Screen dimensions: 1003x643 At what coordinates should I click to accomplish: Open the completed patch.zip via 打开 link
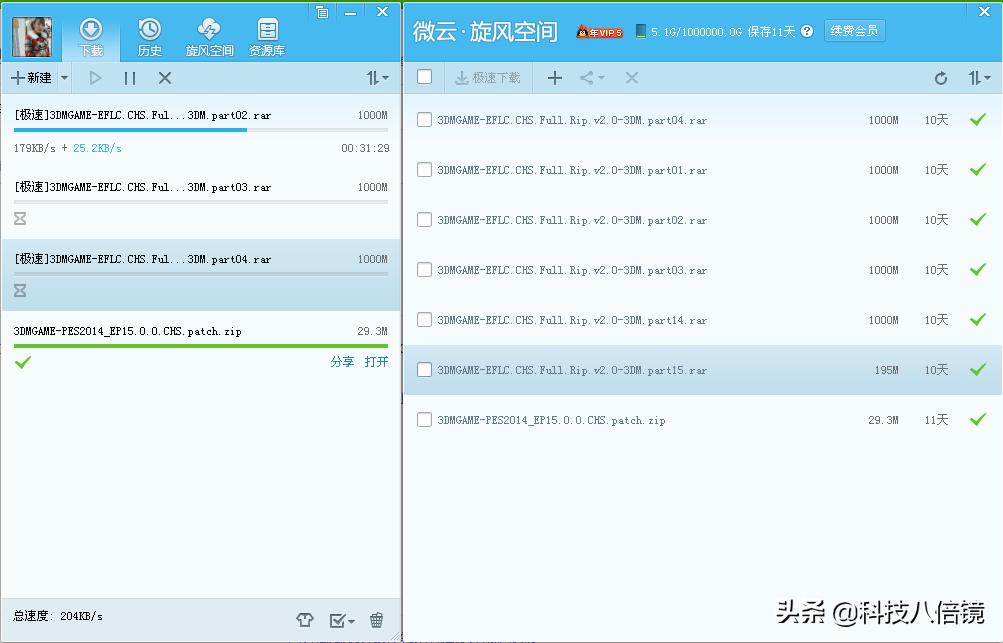tap(376, 362)
